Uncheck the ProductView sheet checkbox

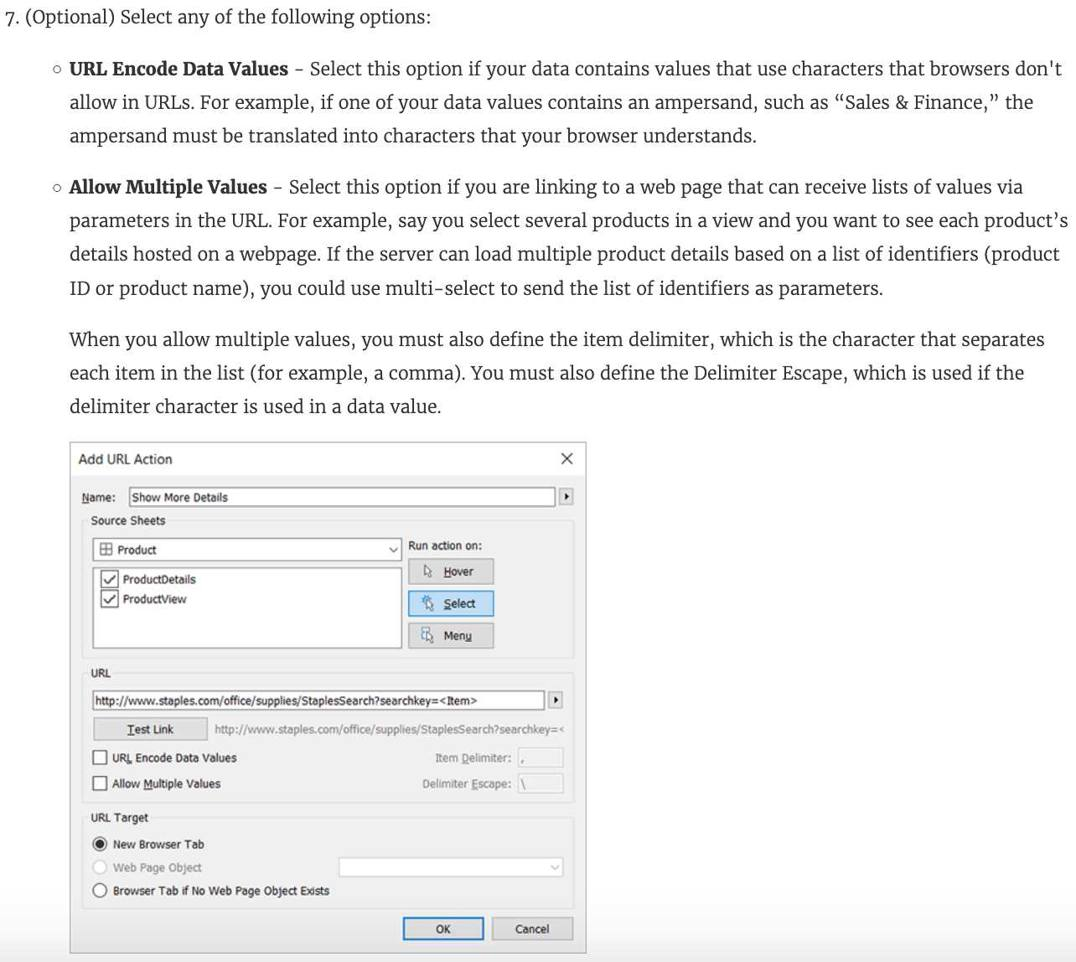[x=109, y=599]
